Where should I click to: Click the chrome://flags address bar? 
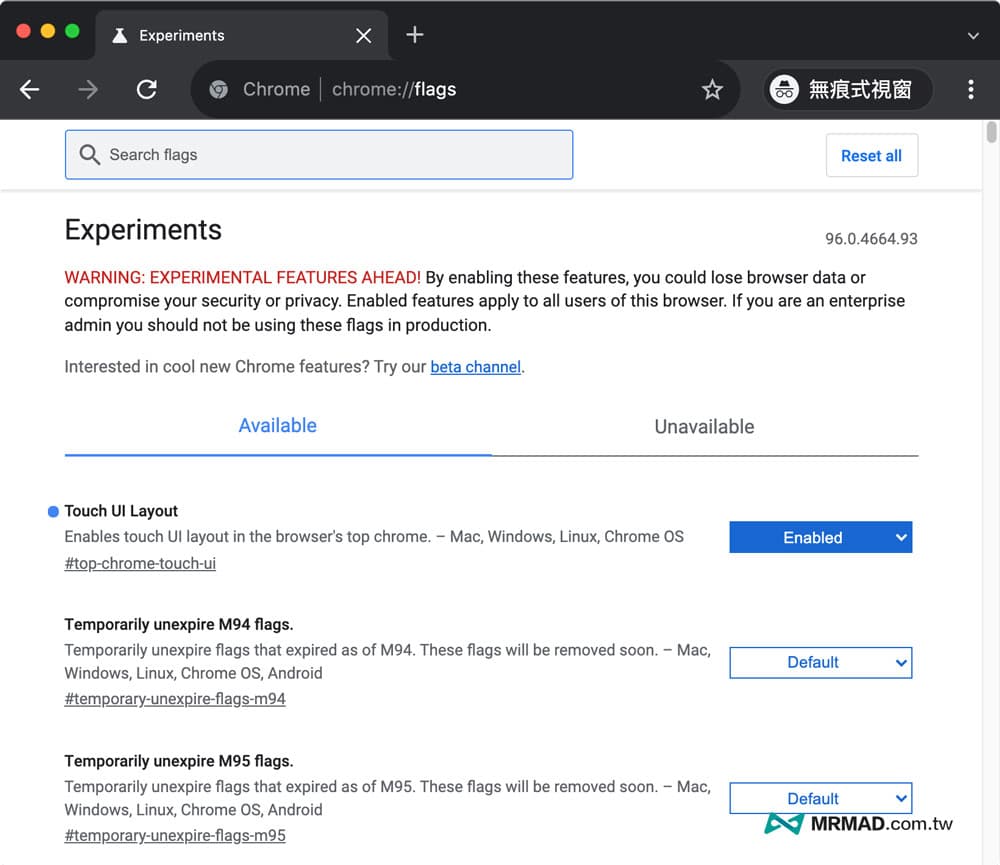coord(466,89)
